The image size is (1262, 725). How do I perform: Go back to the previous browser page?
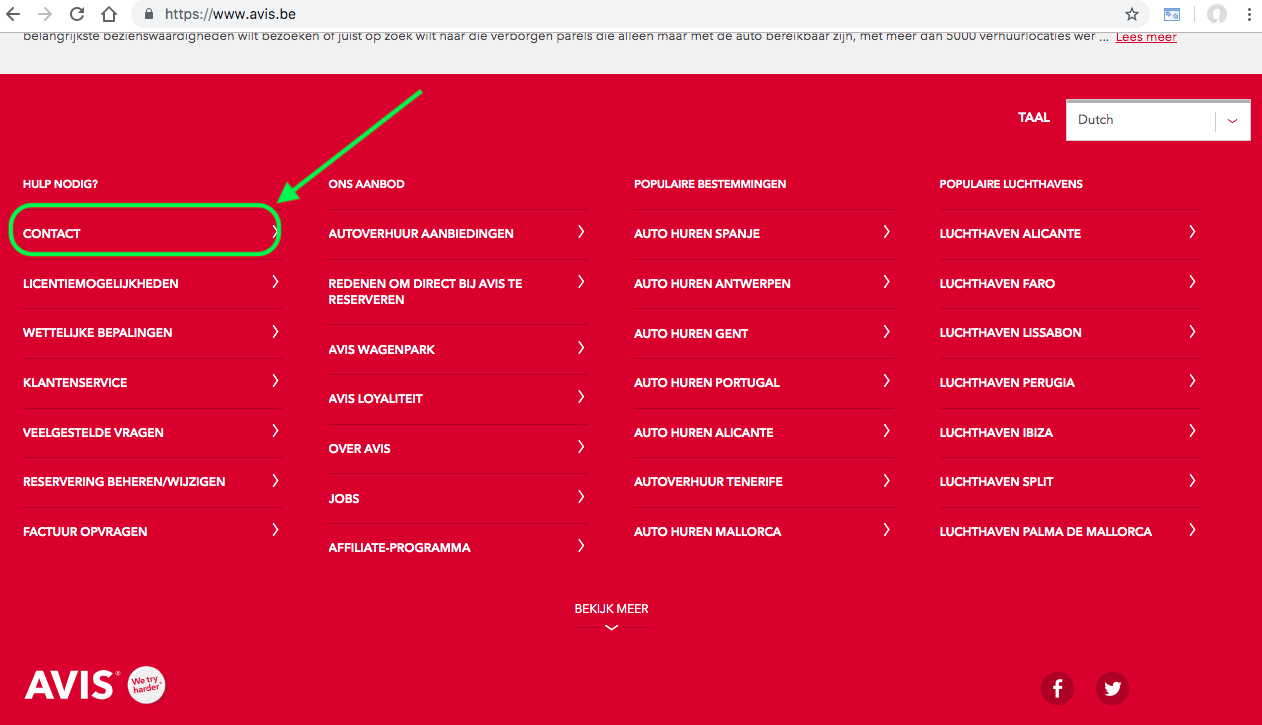[13, 15]
